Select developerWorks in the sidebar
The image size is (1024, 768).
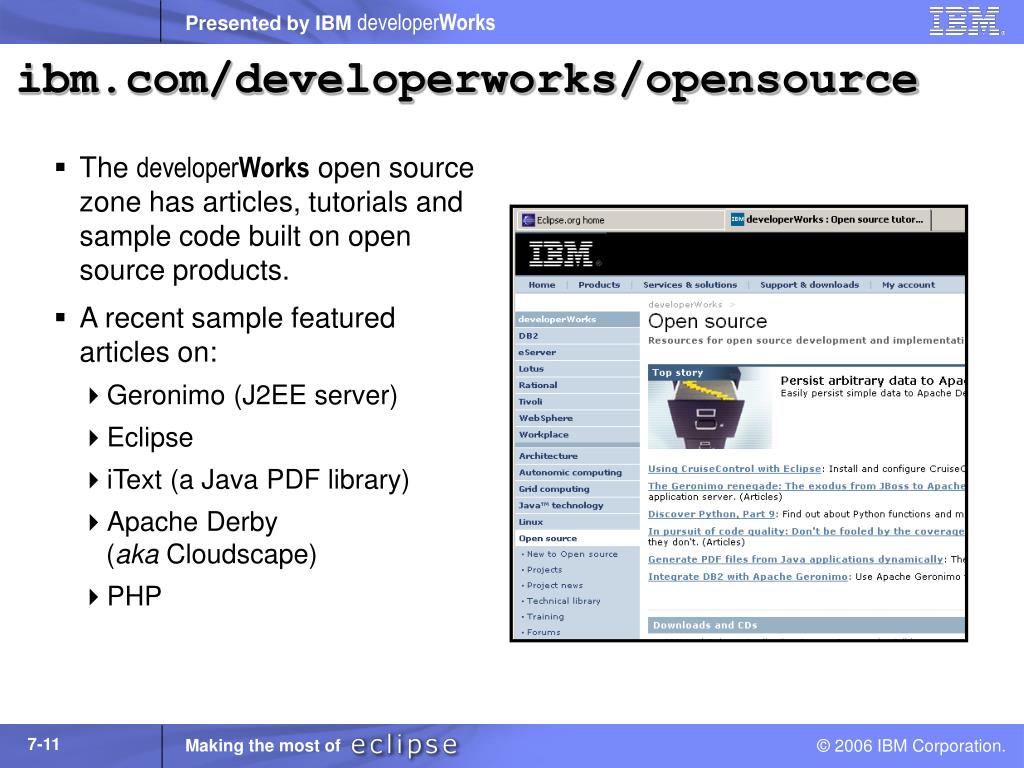577,319
